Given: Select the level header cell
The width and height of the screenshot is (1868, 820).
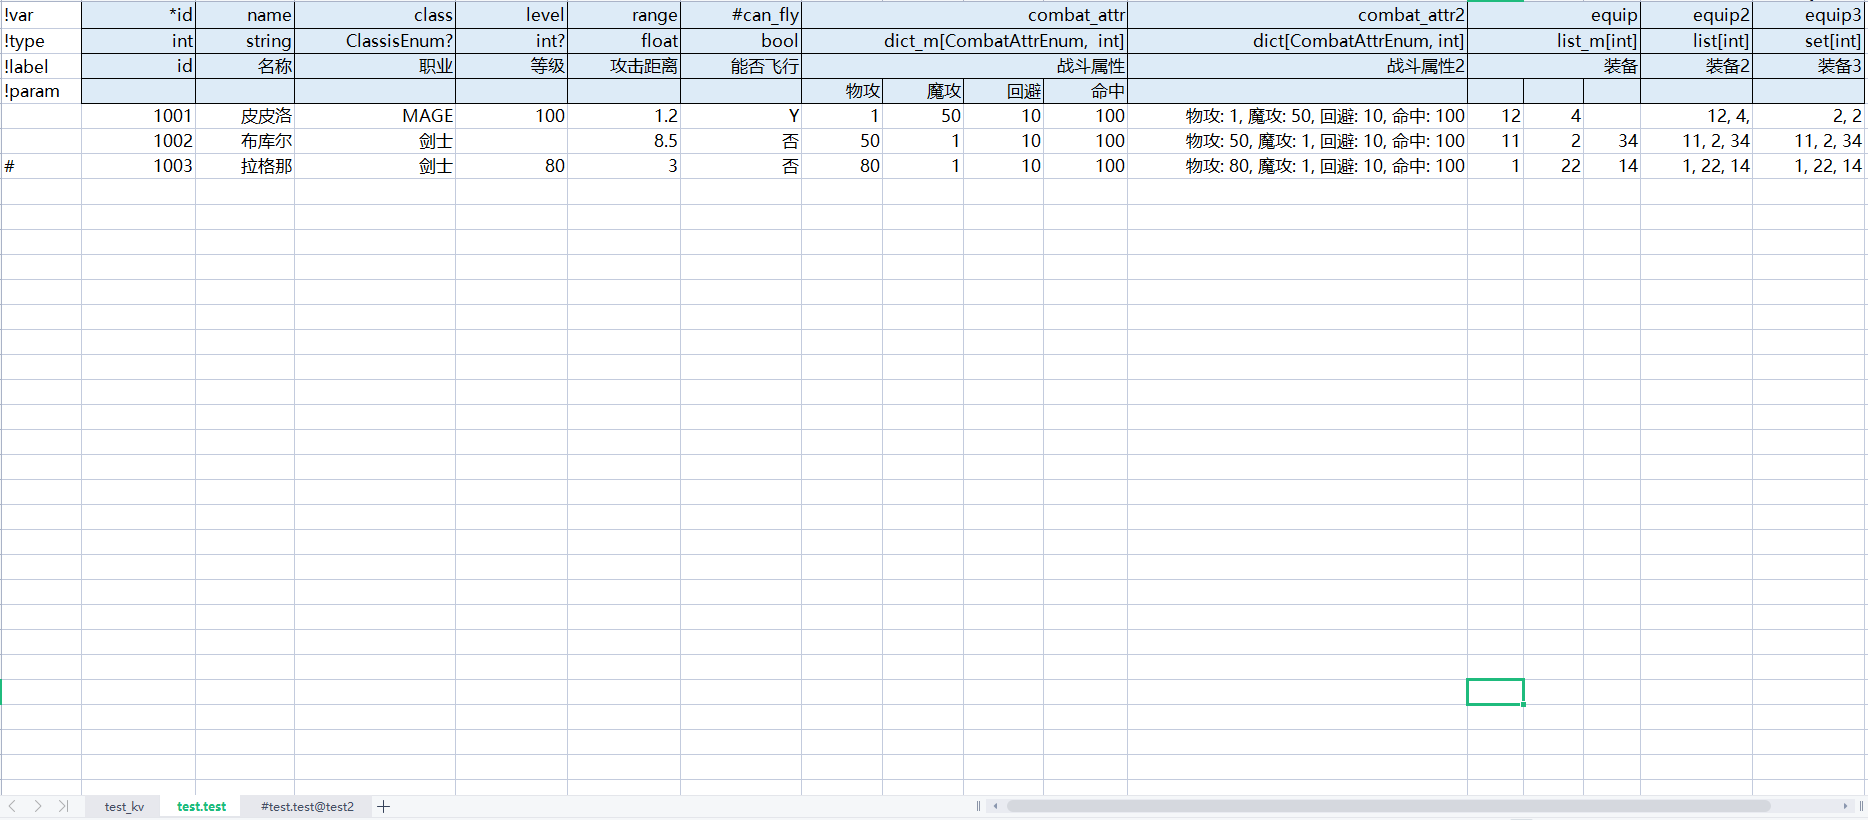Looking at the screenshot, I should tap(511, 15).
